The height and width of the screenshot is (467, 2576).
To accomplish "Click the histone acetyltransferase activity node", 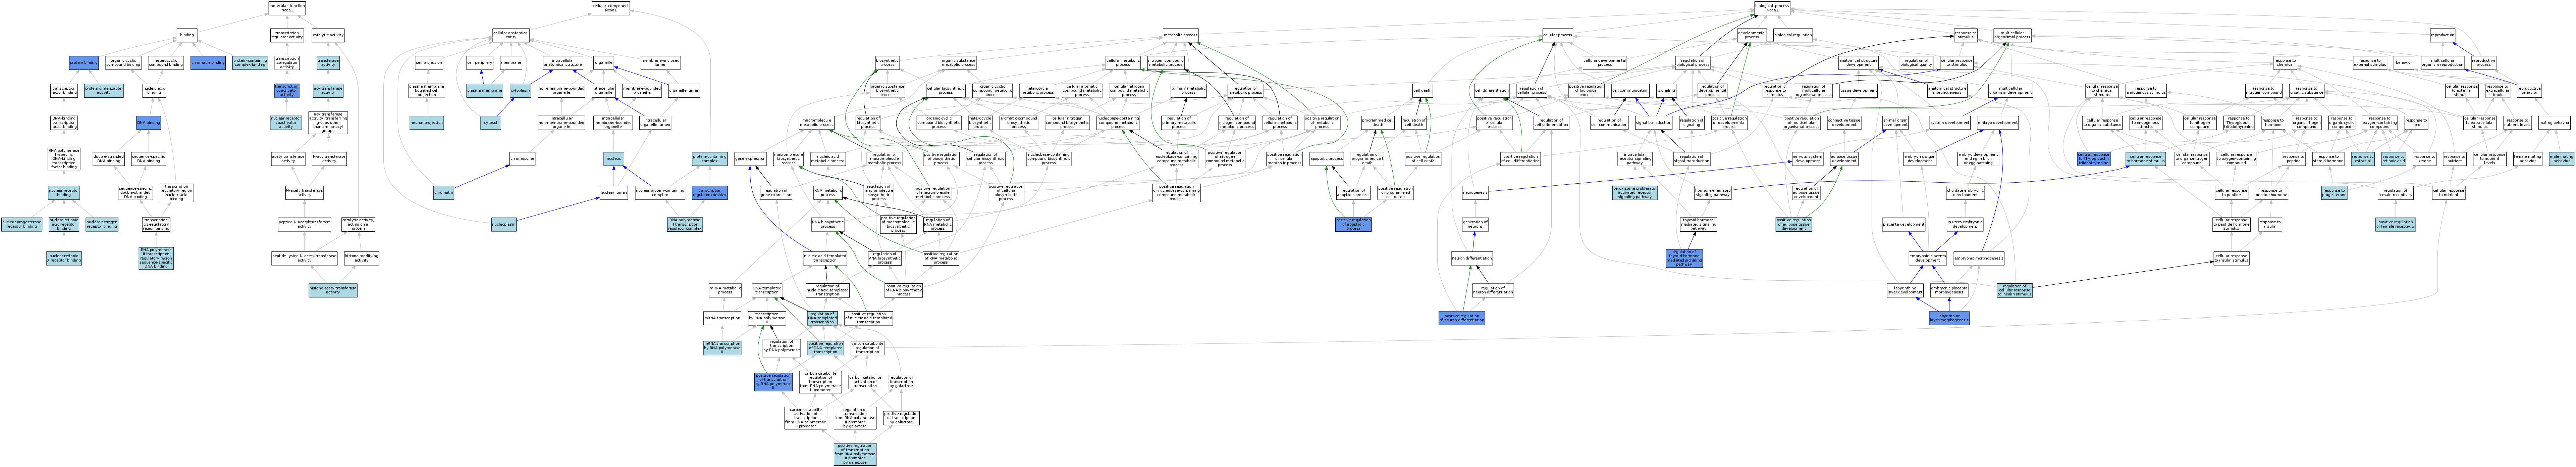I will coord(333,290).
